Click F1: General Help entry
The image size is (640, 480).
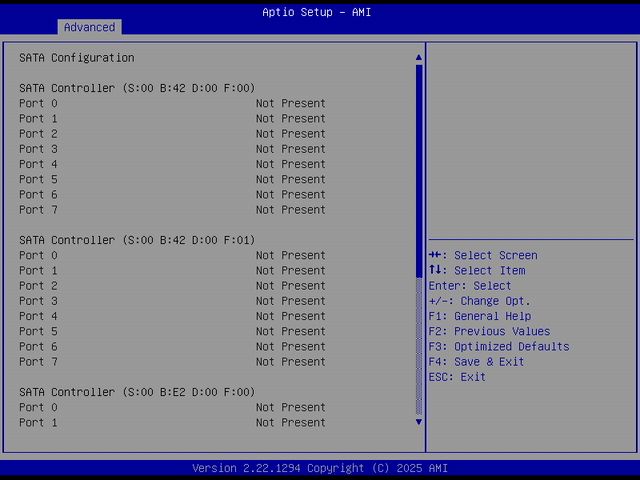[480, 316]
